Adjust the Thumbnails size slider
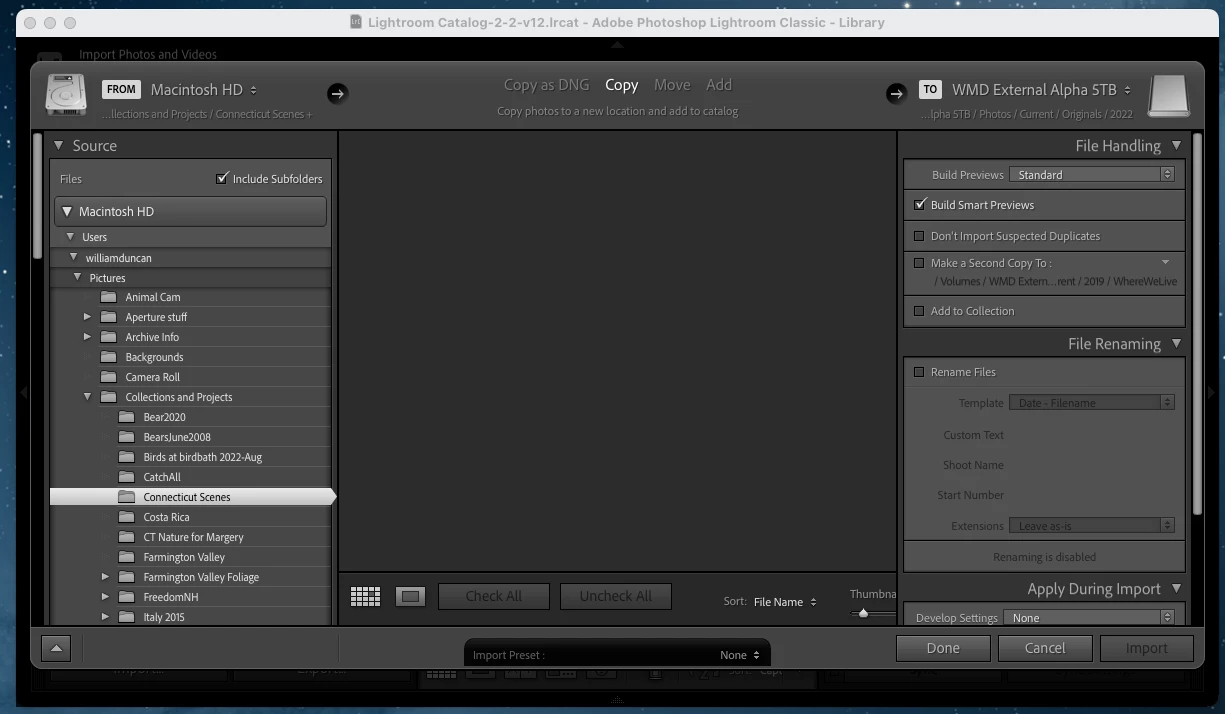 tap(864, 613)
